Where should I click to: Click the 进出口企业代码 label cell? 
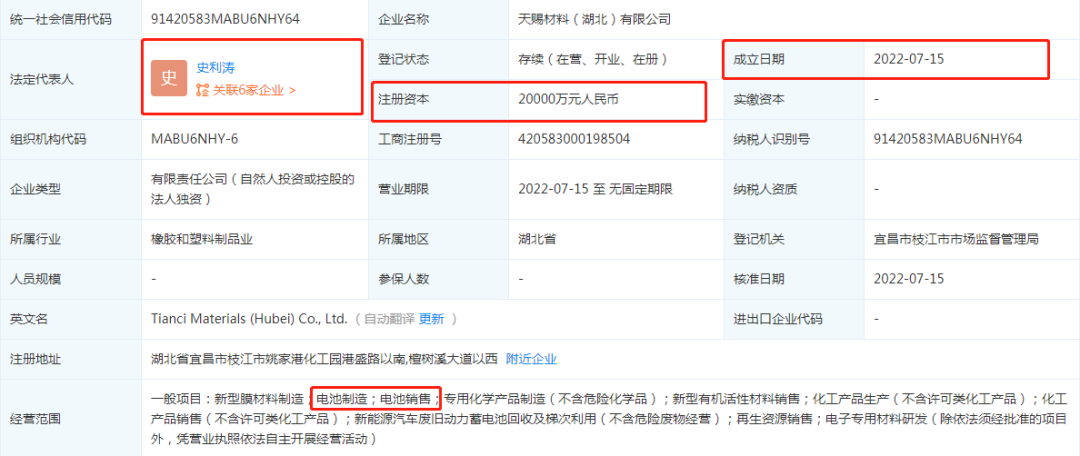(x=795, y=319)
